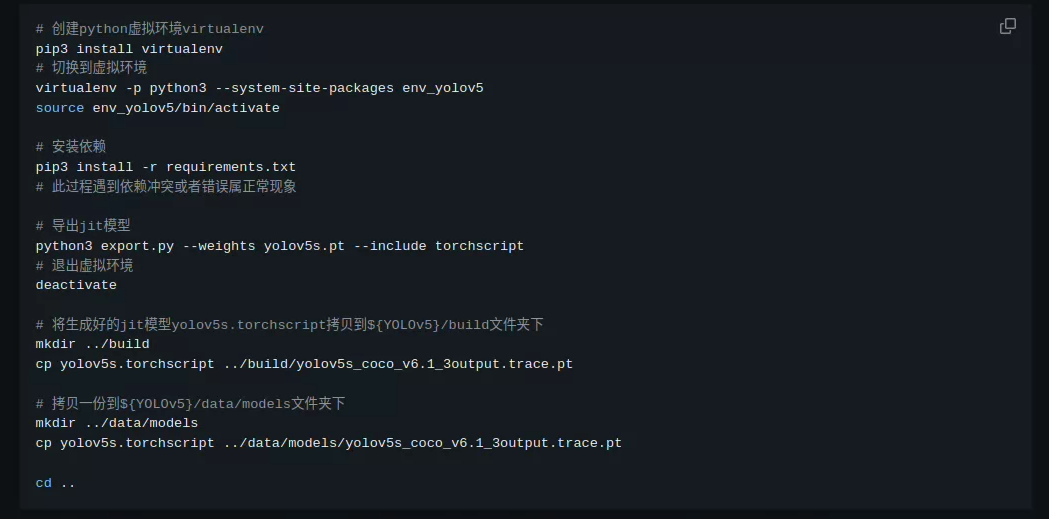Click the '# 导出jit模型' comment
The image size is (1049, 519).
83,226
